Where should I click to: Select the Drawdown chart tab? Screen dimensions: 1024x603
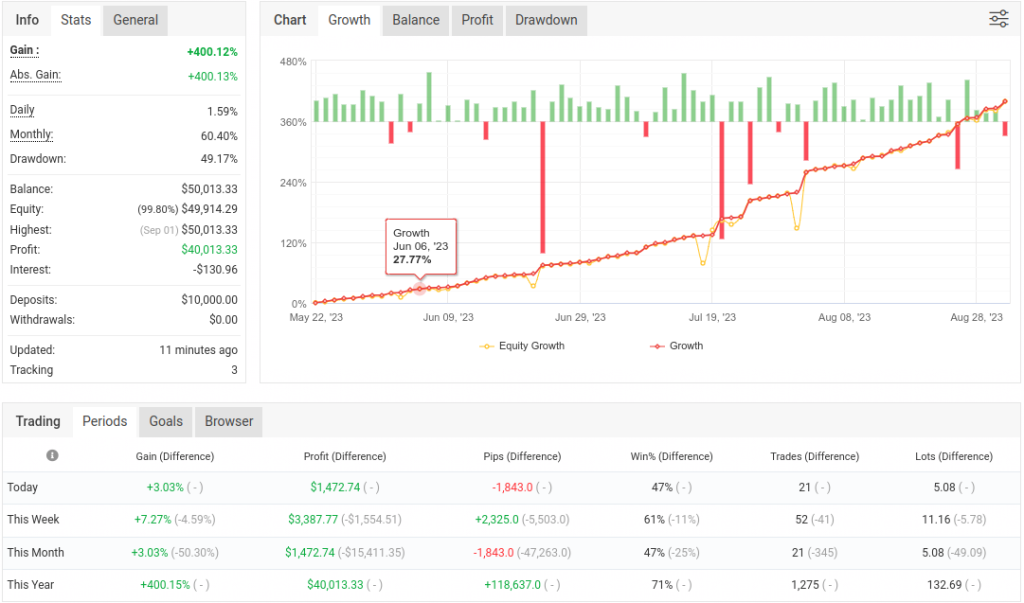click(x=546, y=20)
